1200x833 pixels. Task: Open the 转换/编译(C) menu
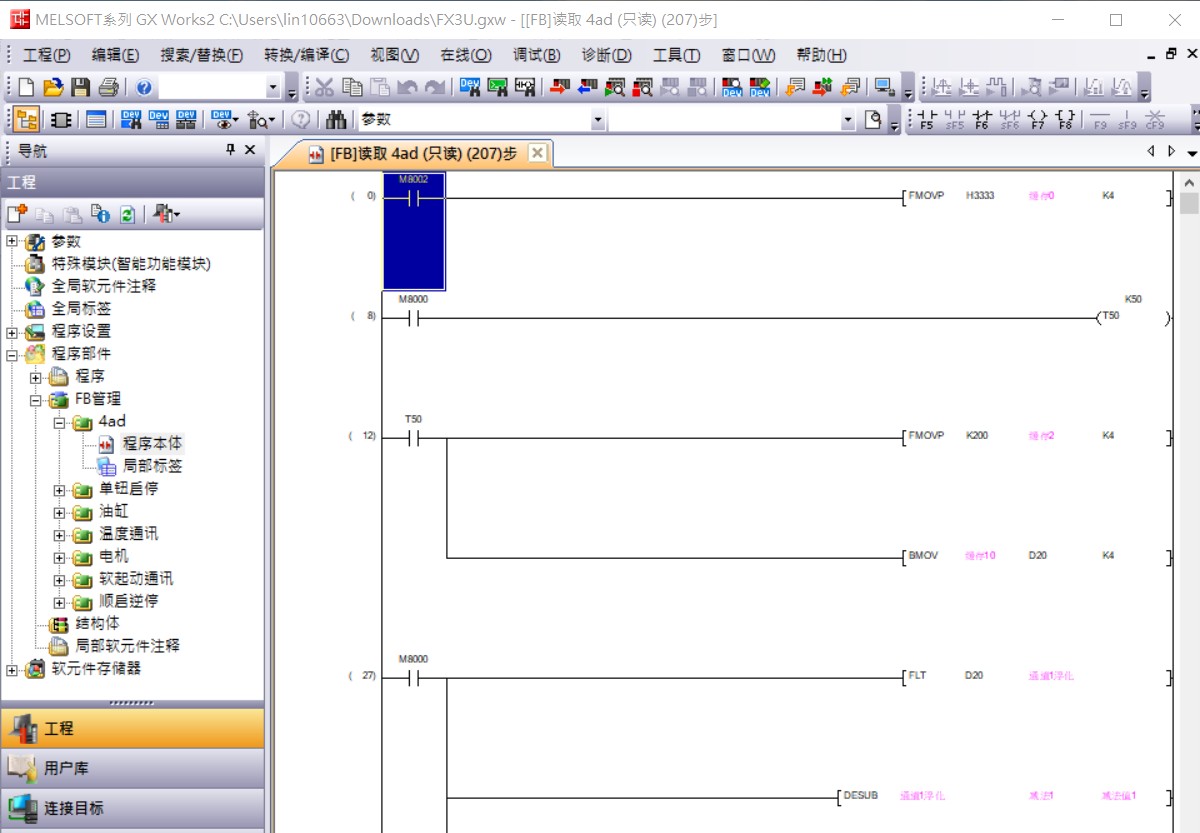tap(306, 55)
